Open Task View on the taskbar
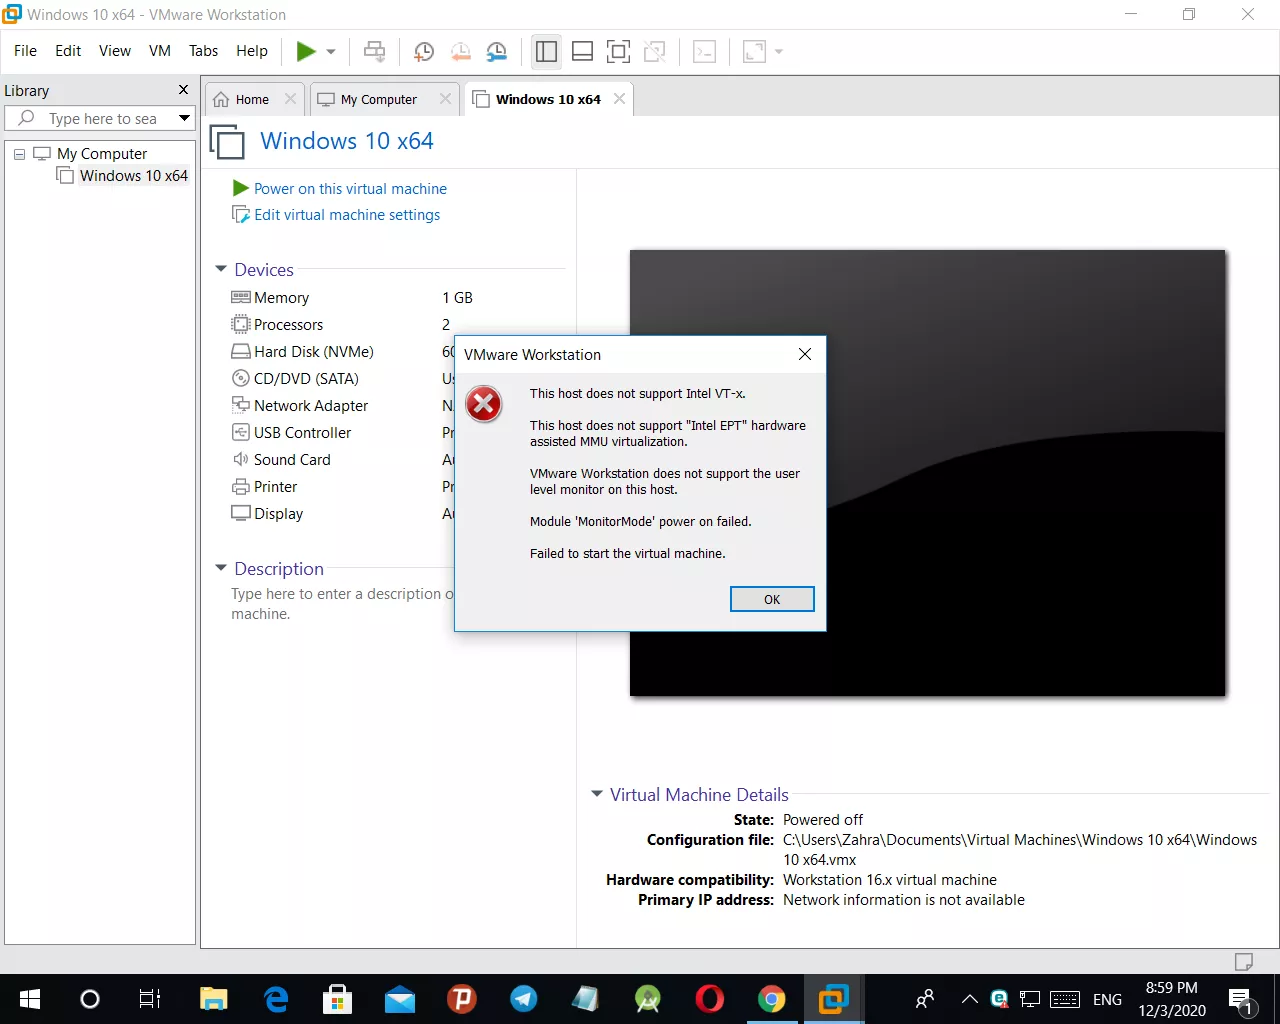This screenshot has width=1280, height=1024. 150,999
